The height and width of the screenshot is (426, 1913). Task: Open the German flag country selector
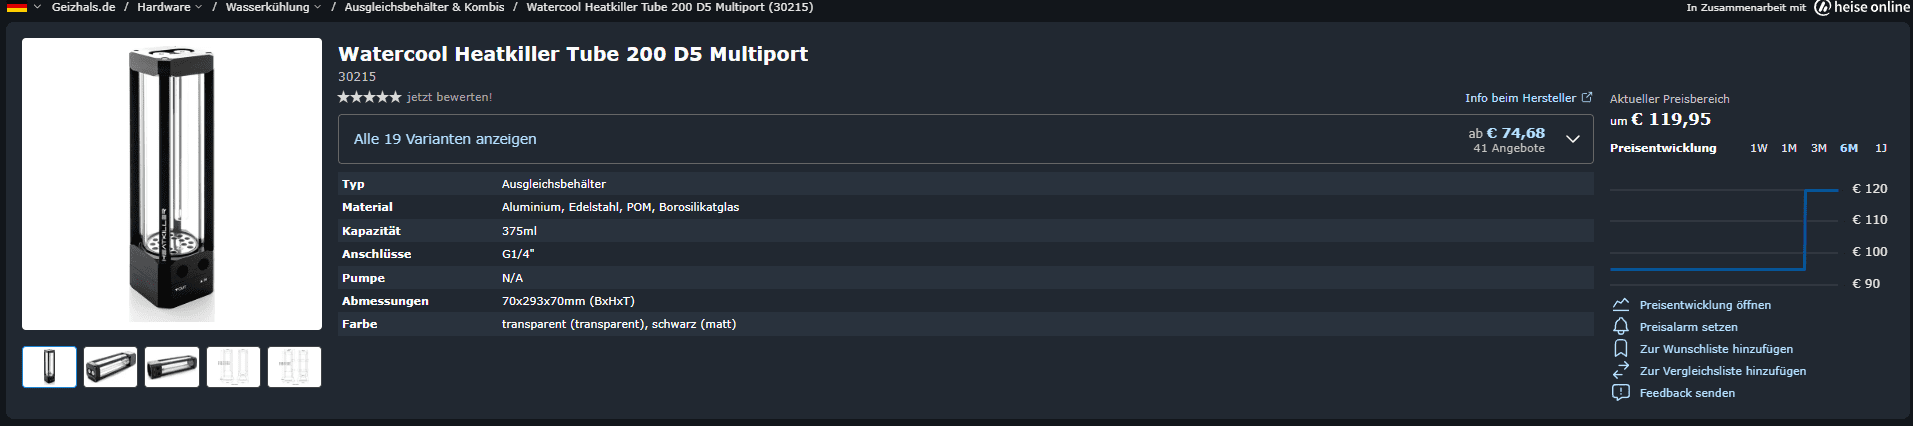23,7
